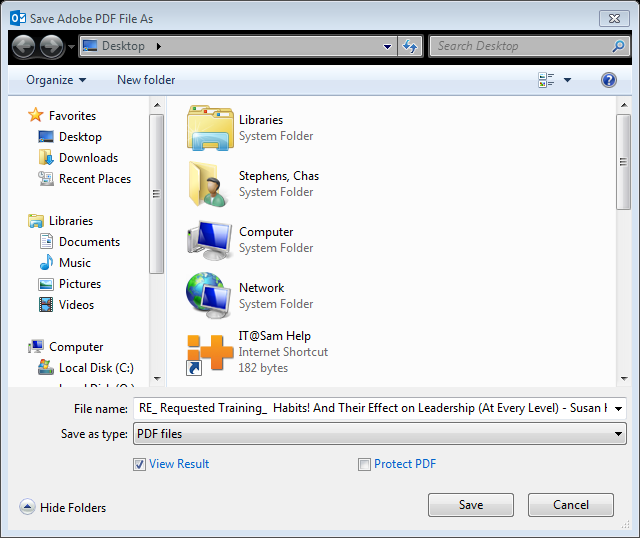Click the IT@Sam Help shortcut icon
The height and width of the screenshot is (538, 640).
point(210,353)
